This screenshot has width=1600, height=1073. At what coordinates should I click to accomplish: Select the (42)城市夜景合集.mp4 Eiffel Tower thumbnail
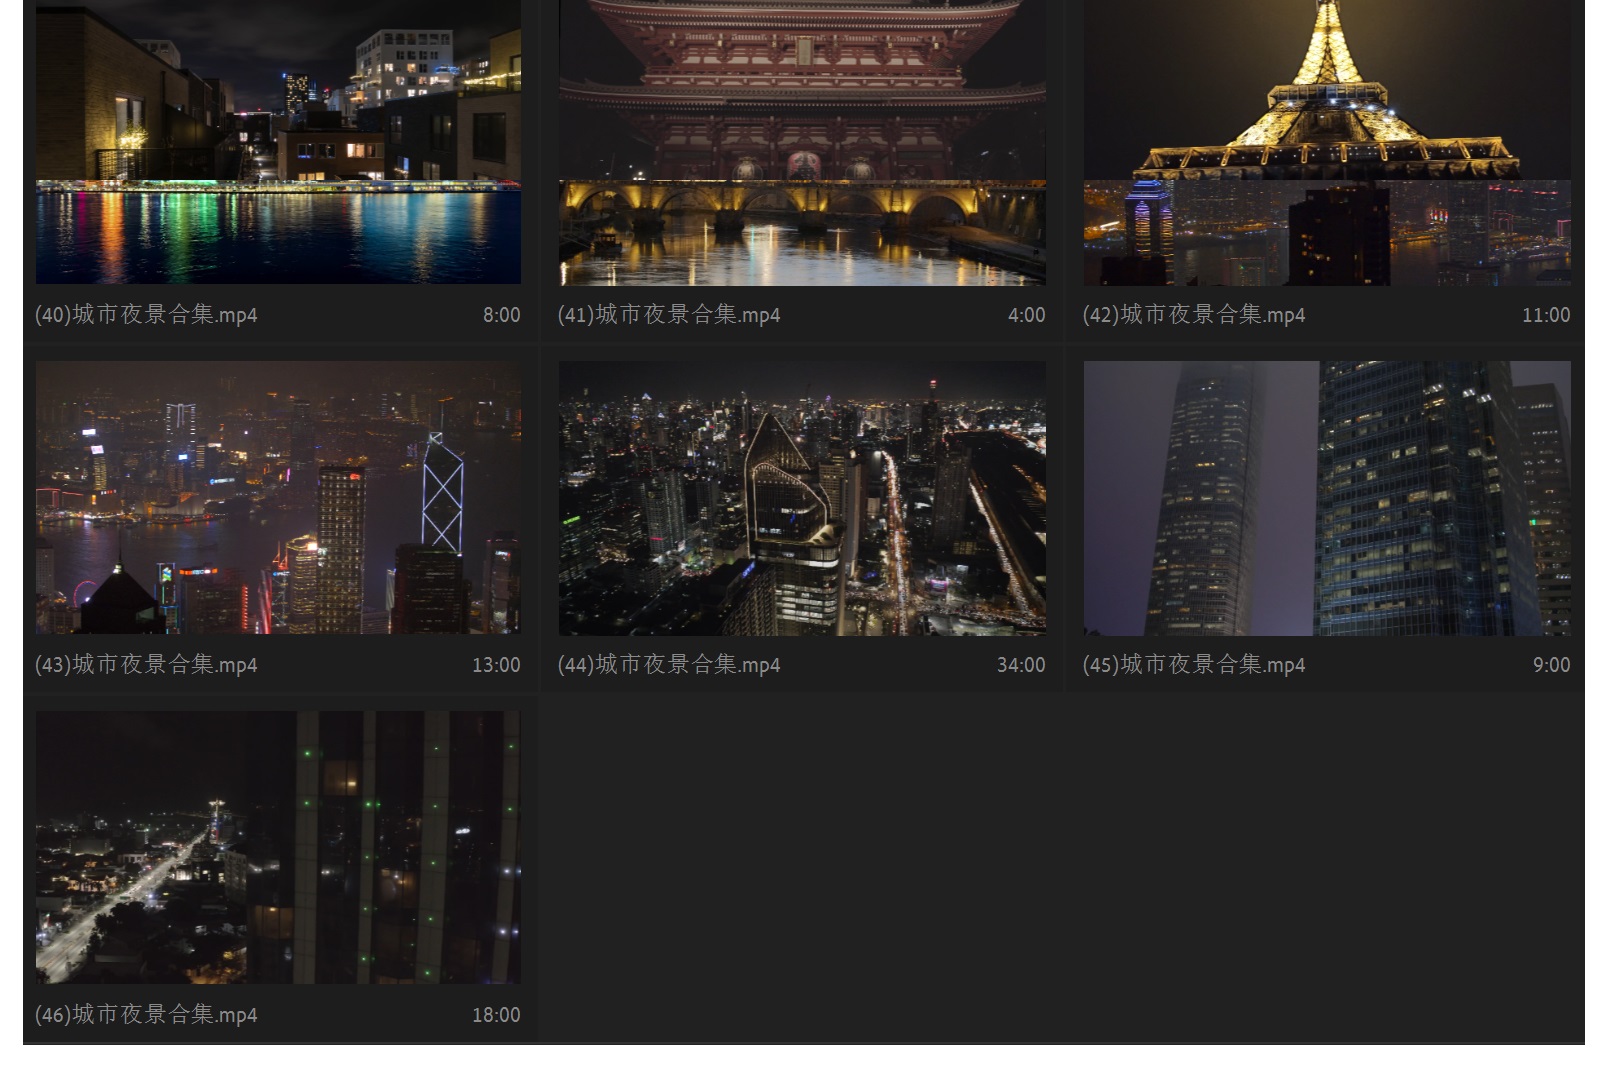click(x=1327, y=142)
